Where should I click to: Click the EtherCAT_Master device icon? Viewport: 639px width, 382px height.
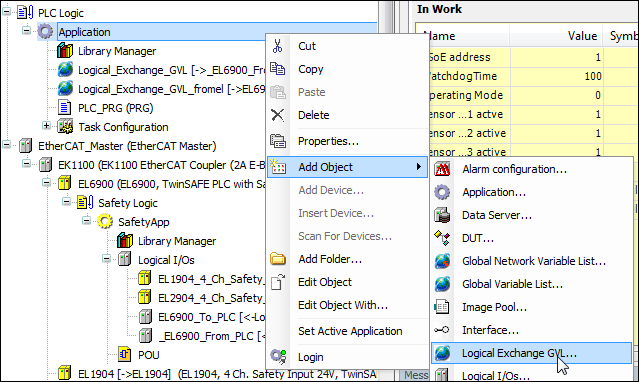click(26, 146)
